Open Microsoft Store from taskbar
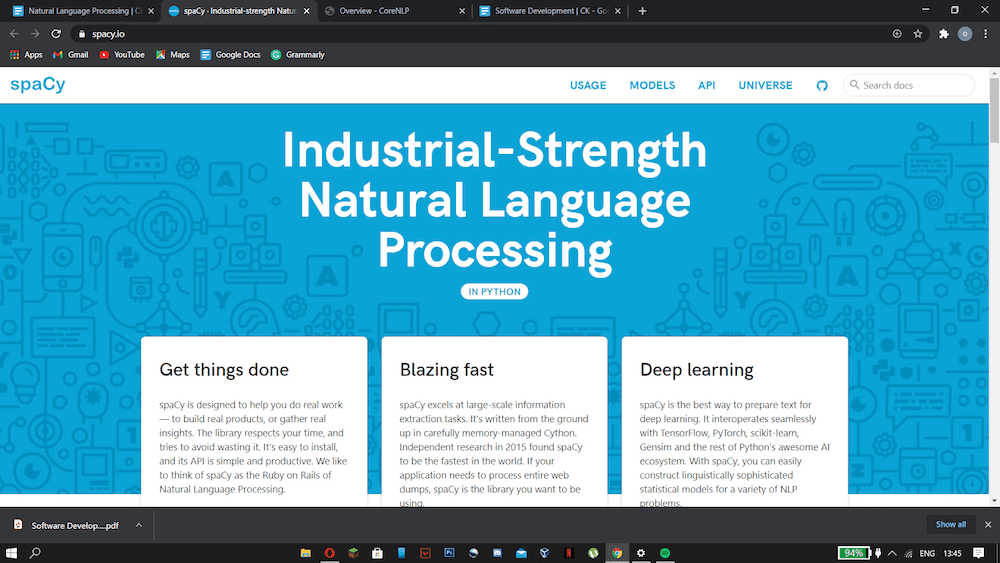This screenshot has width=1000, height=563. pos(377,553)
